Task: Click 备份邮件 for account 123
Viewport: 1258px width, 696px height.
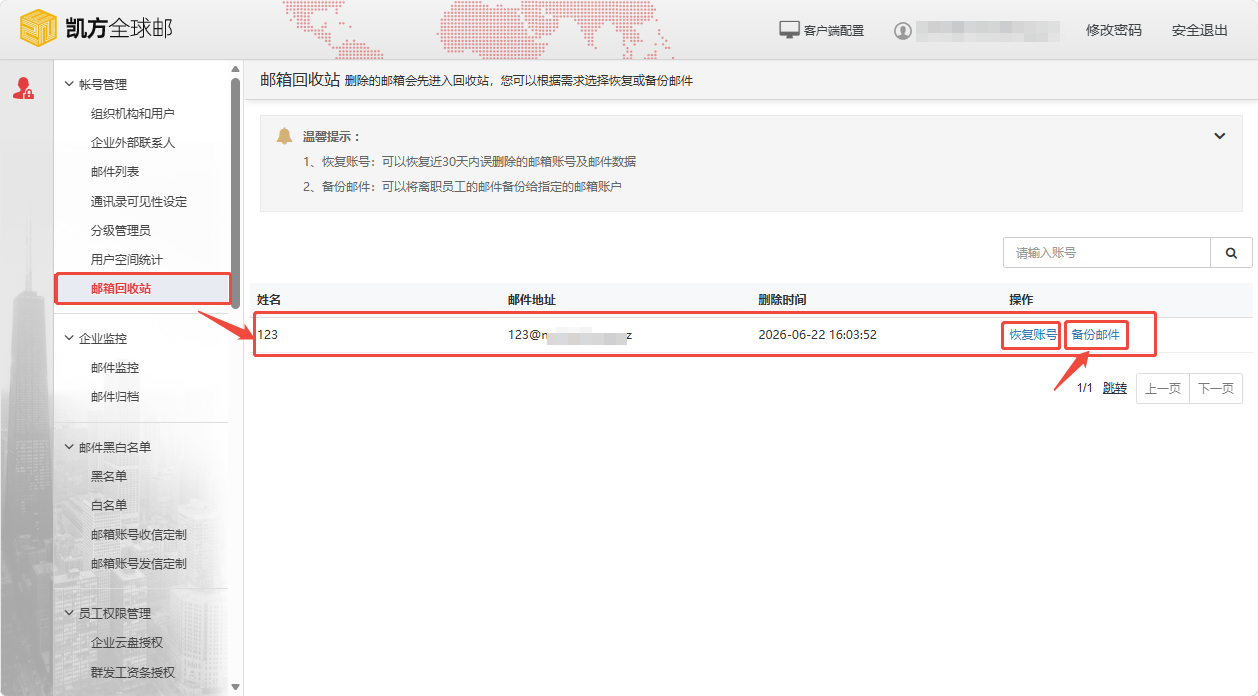Action: [x=1096, y=335]
